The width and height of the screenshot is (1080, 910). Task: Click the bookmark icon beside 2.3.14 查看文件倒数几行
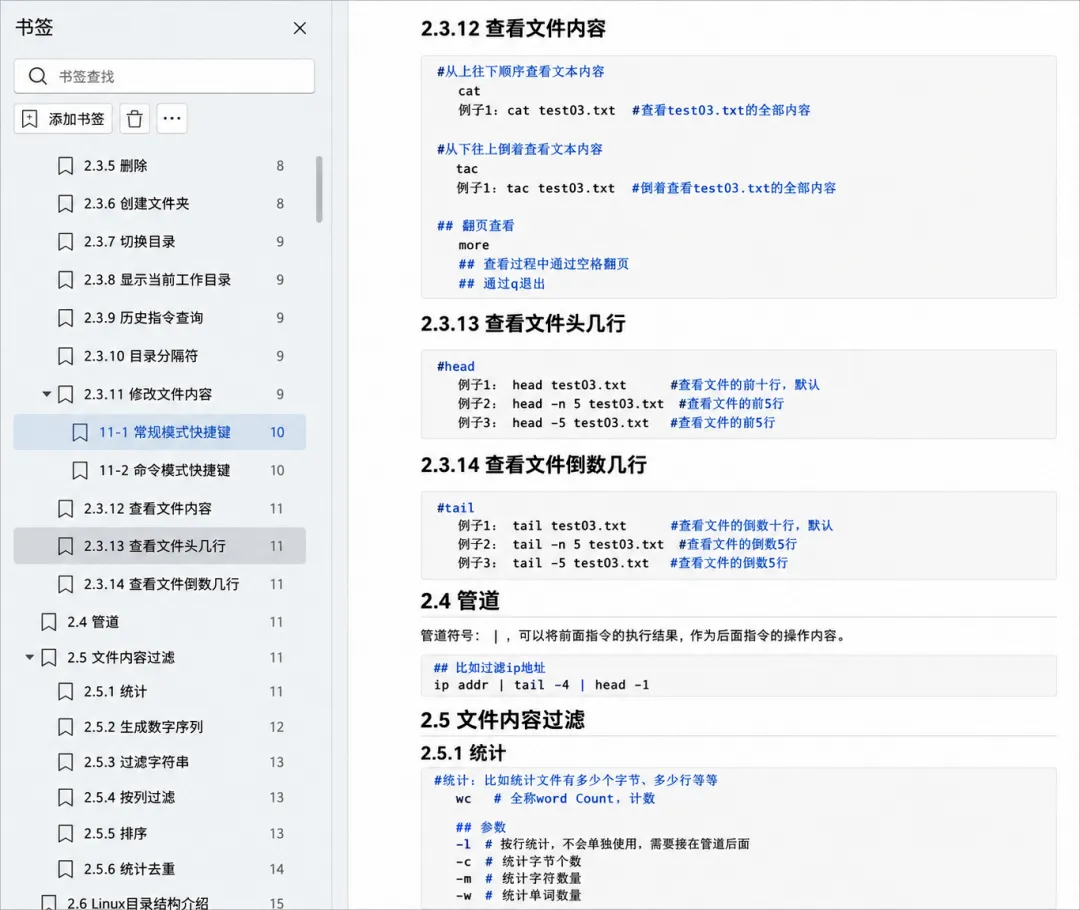pos(65,585)
